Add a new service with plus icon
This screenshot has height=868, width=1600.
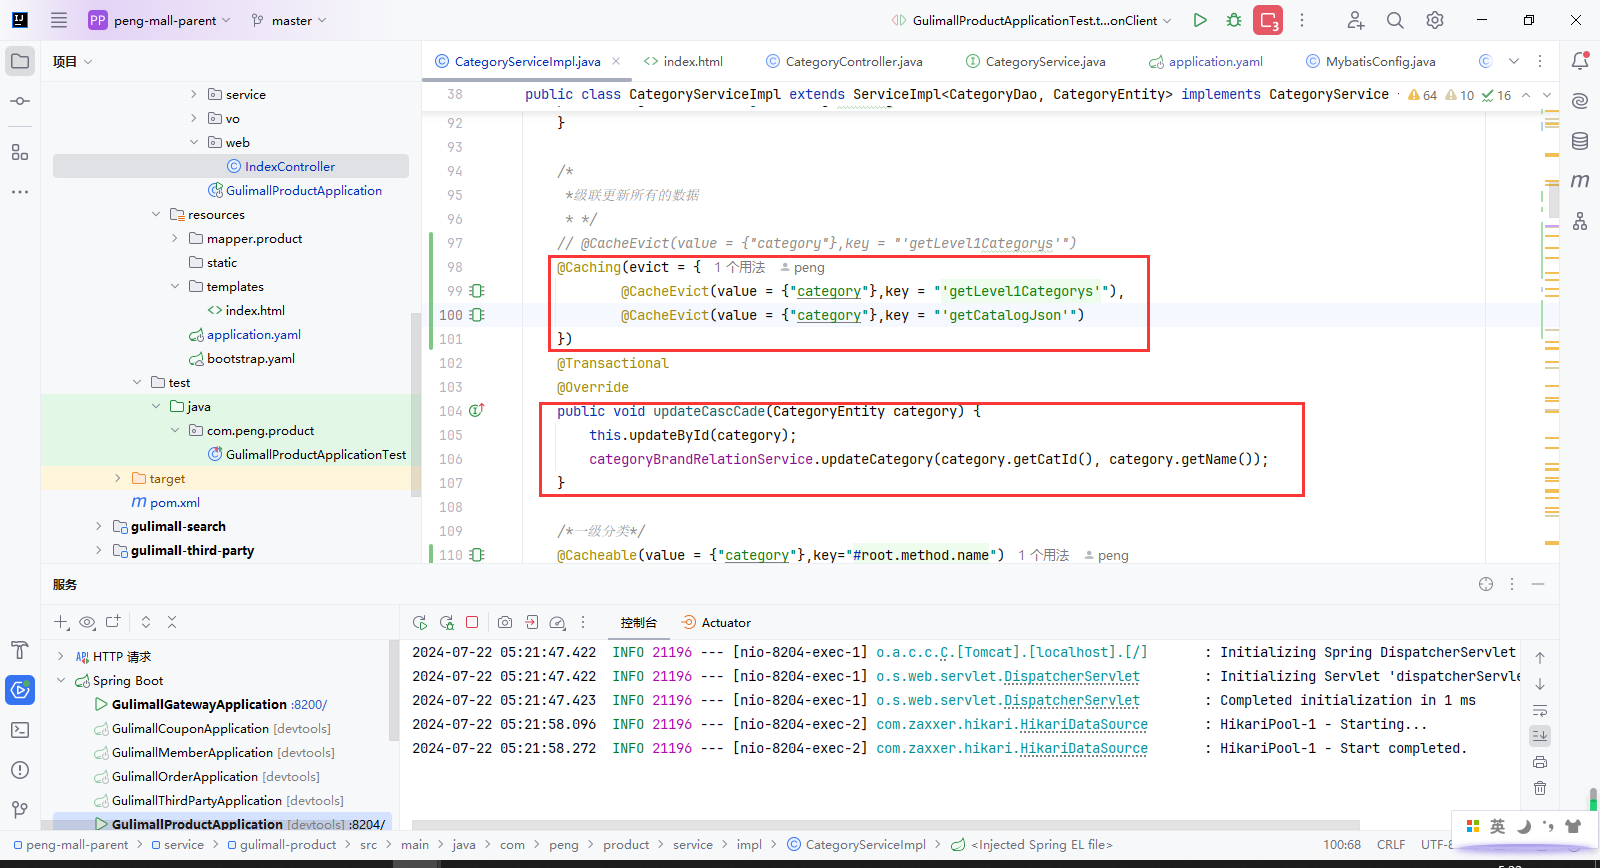(61, 622)
